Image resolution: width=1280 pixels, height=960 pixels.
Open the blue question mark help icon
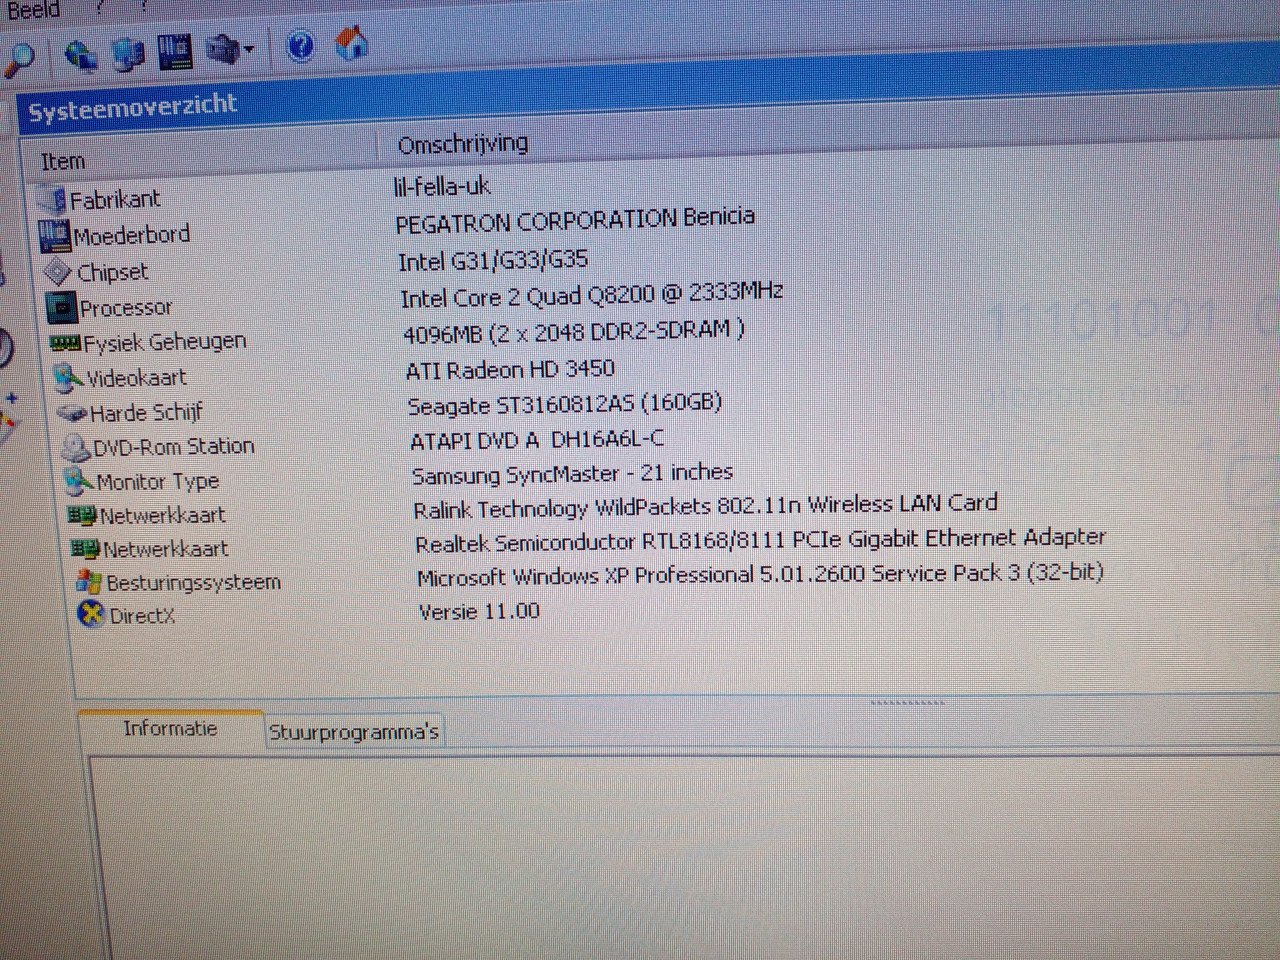click(300, 46)
